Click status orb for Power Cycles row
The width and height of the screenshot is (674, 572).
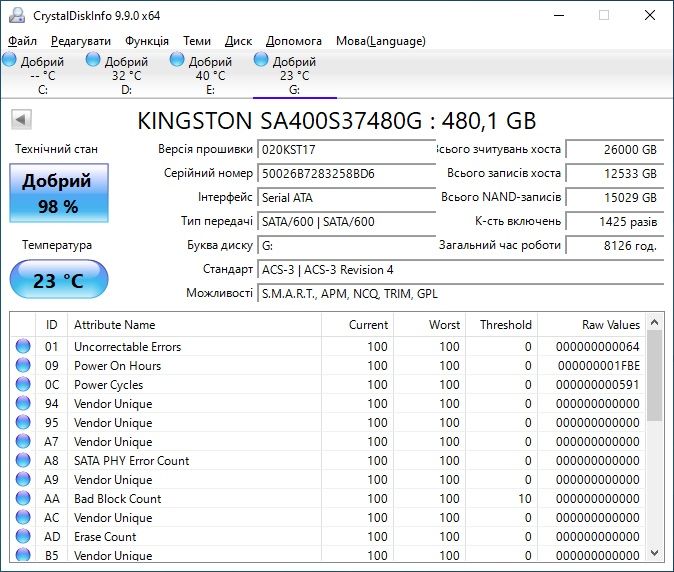coord(23,384)
